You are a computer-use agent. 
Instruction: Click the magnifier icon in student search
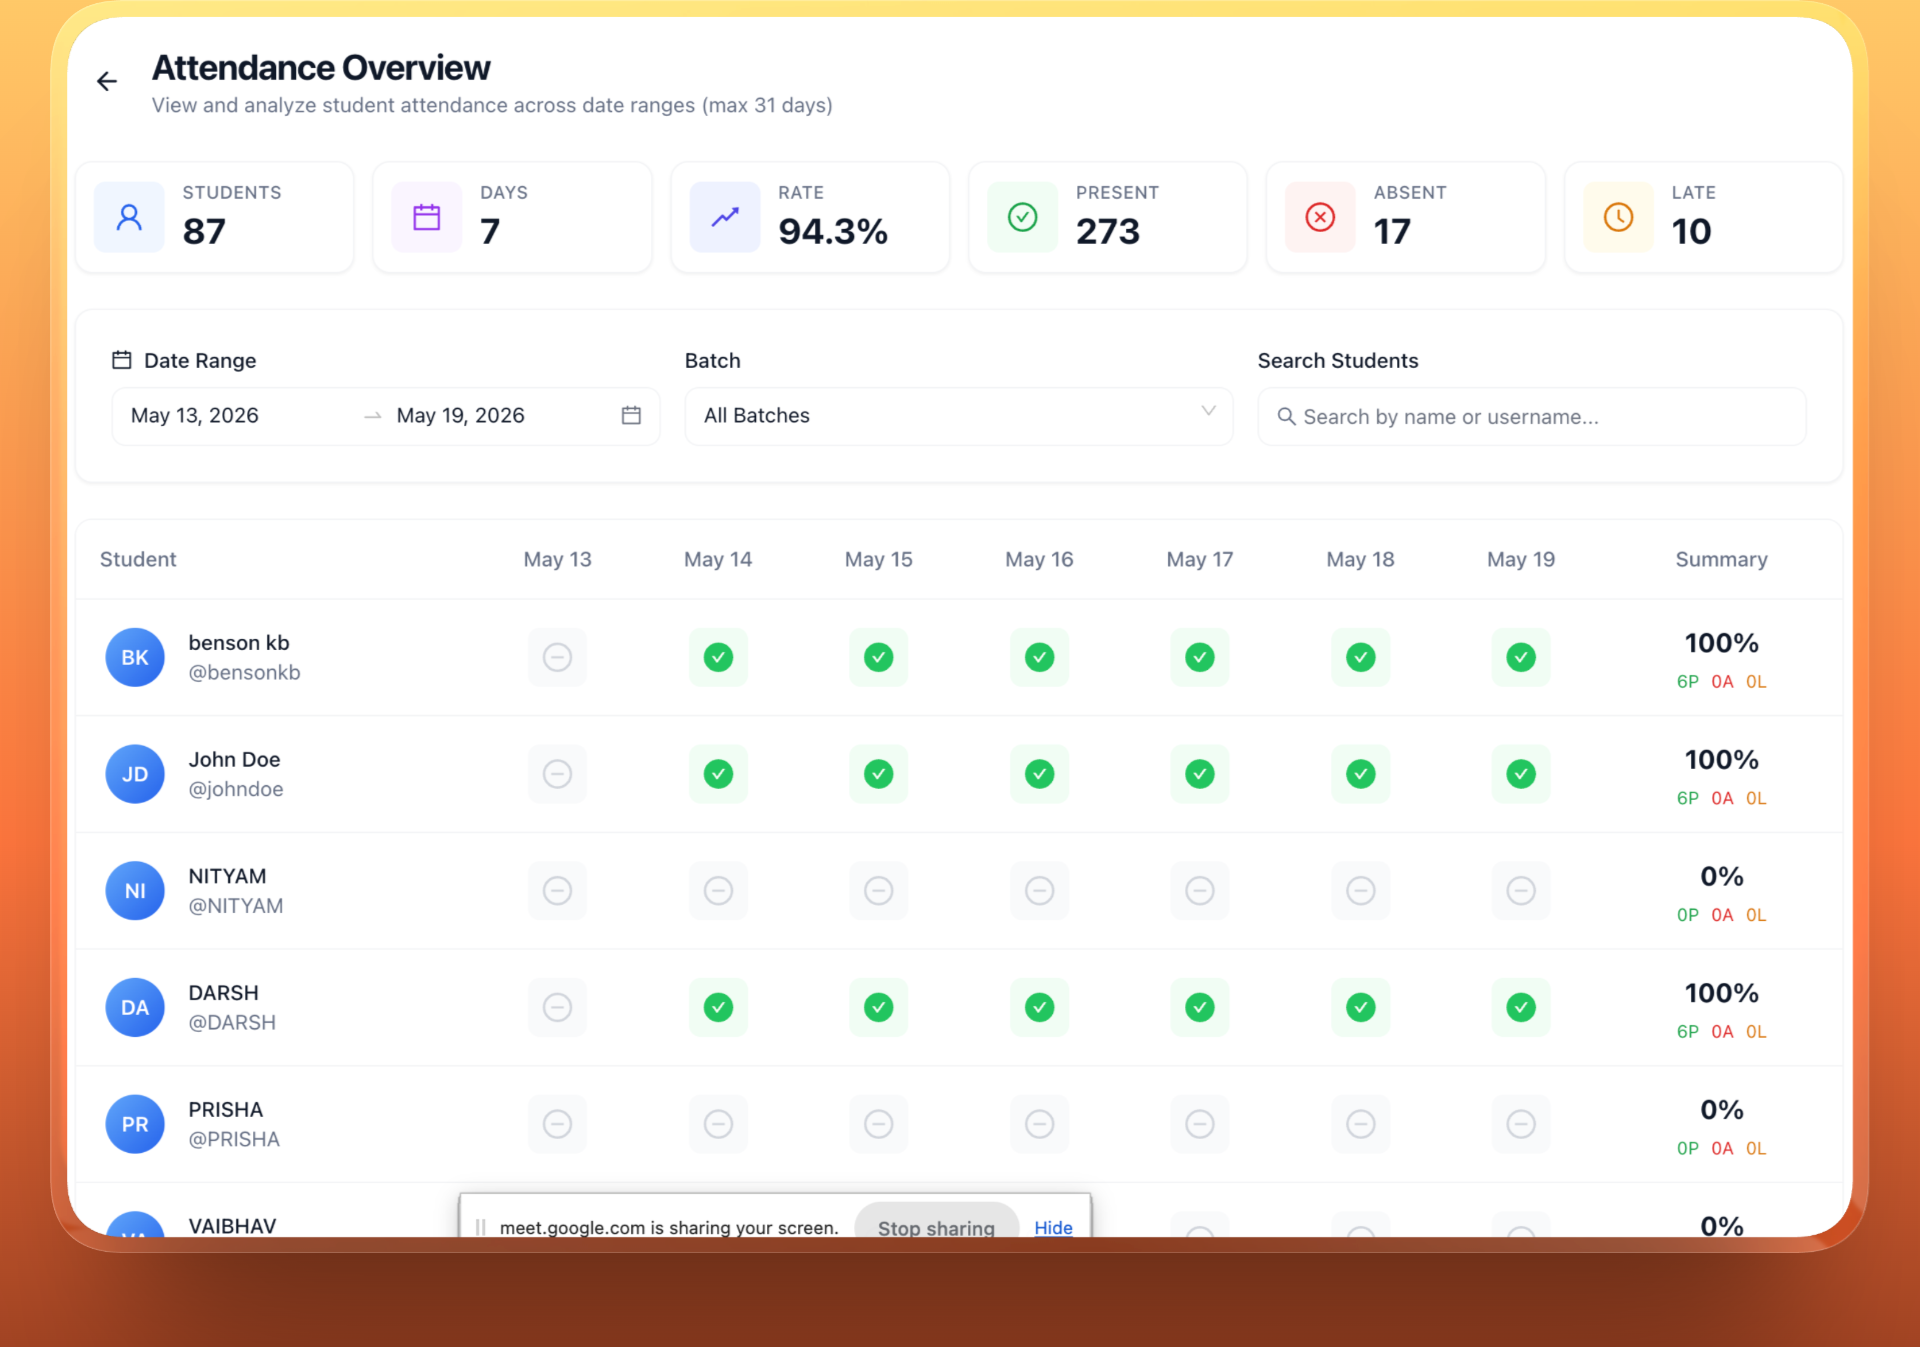pos(1287,416)
